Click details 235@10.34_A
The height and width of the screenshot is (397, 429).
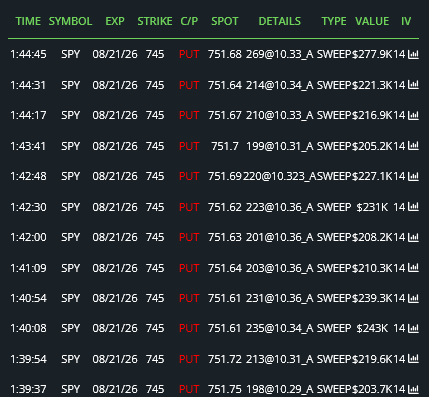280,328
